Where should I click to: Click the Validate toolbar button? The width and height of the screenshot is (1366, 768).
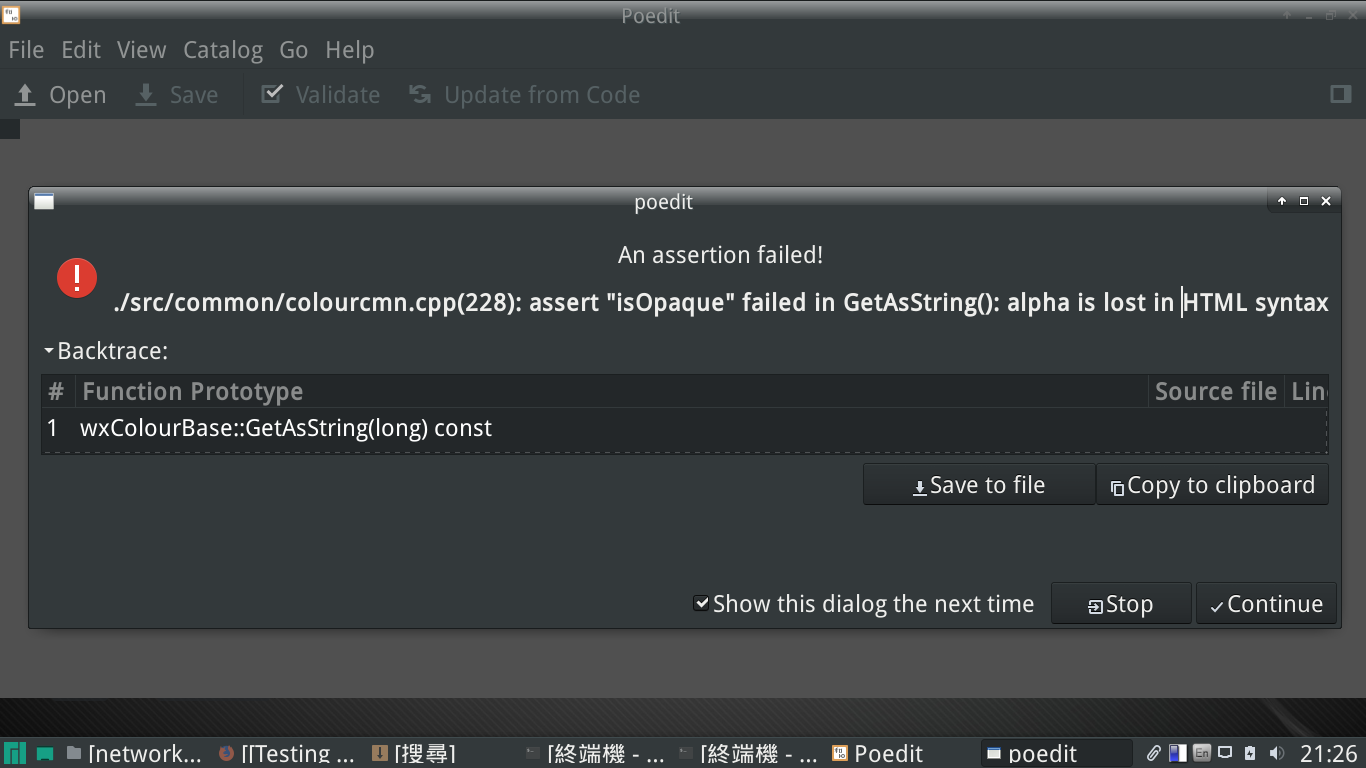tap(321, 95)
